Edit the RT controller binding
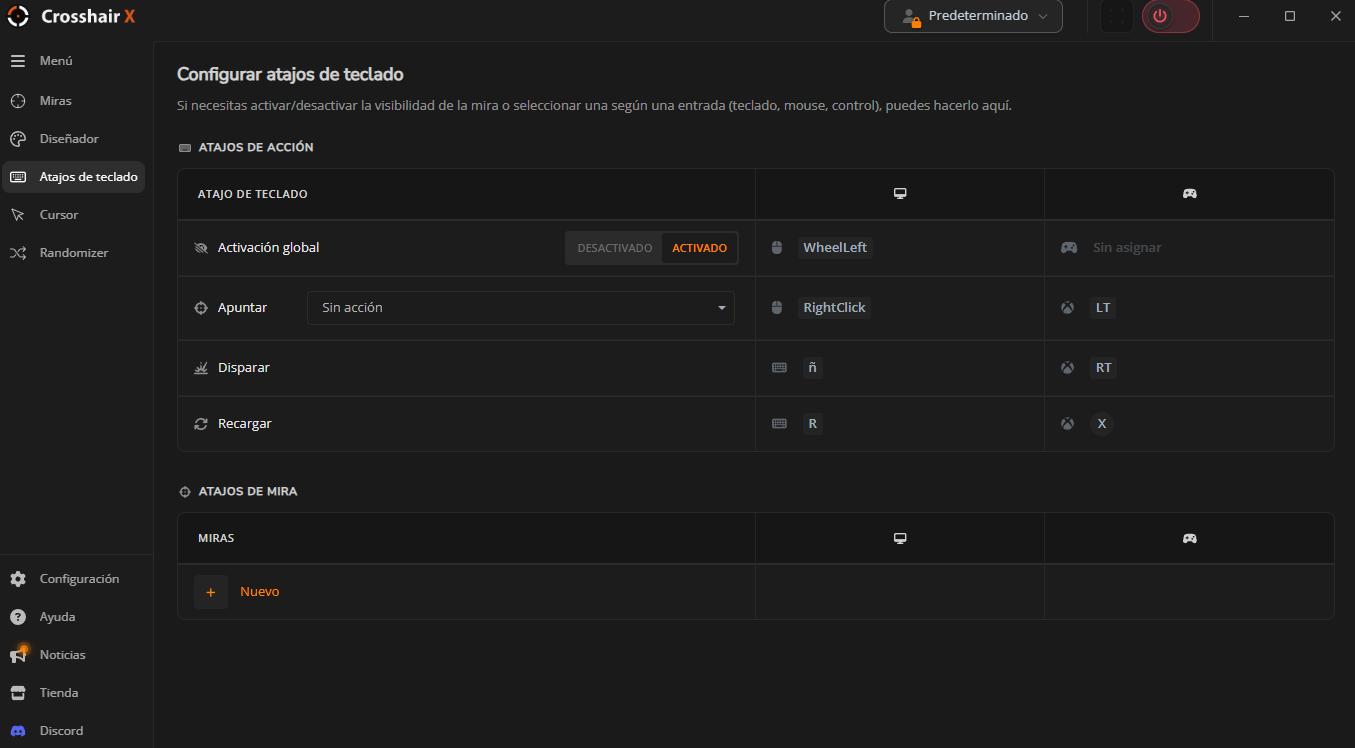The width and height of the screenshot is (1355, 748). (x=1103, y=368)
